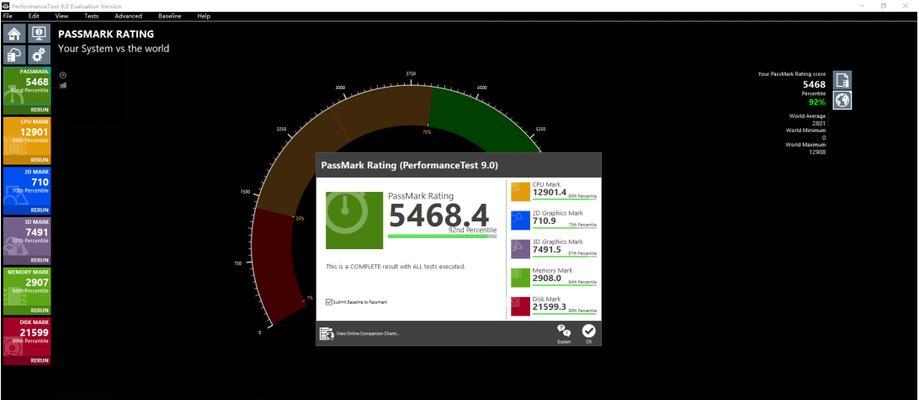Viewport: 919px width, 400px height.
Task: Open the Tests menu
Action: 91,16
